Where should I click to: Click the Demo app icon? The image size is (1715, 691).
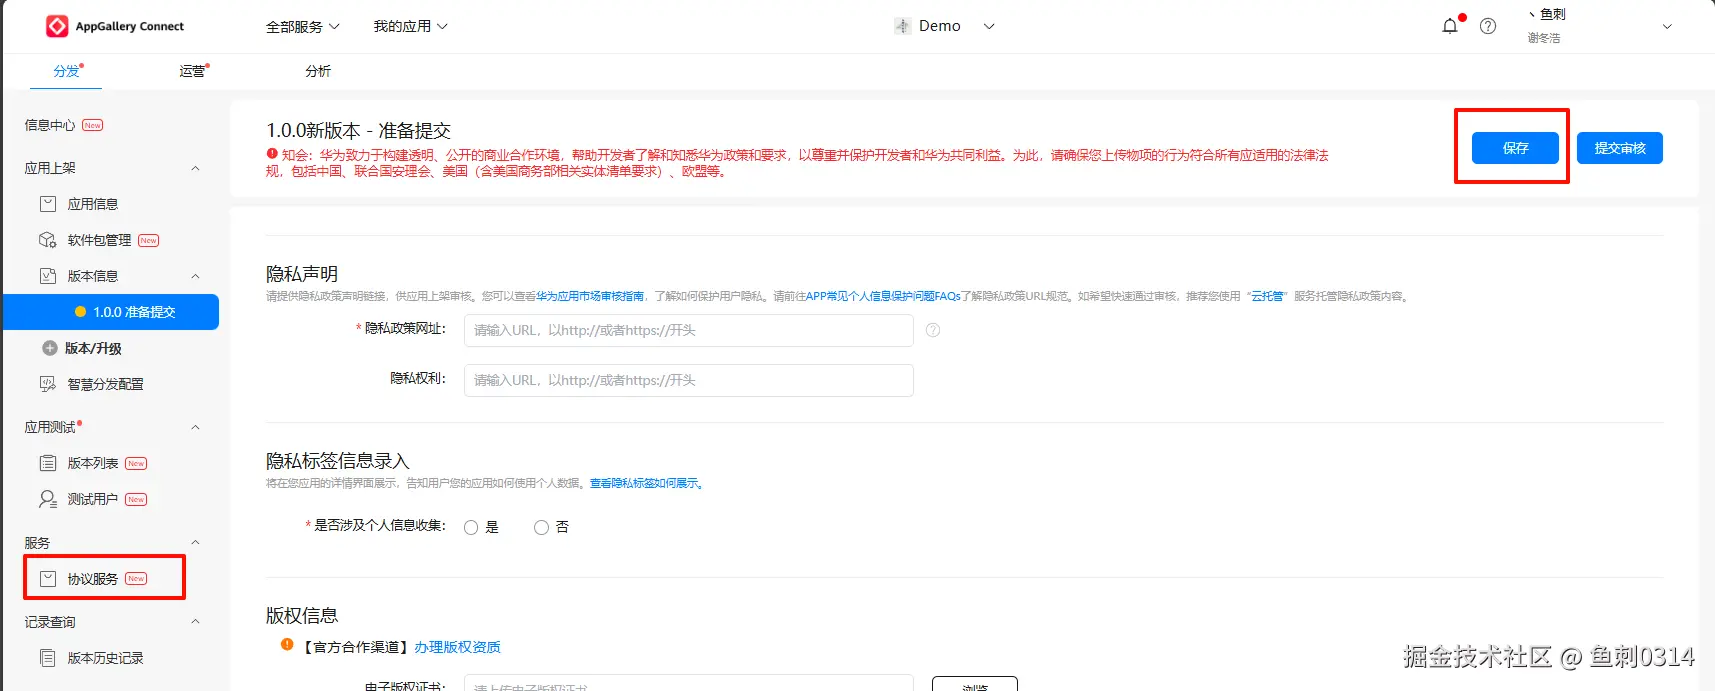902,26
